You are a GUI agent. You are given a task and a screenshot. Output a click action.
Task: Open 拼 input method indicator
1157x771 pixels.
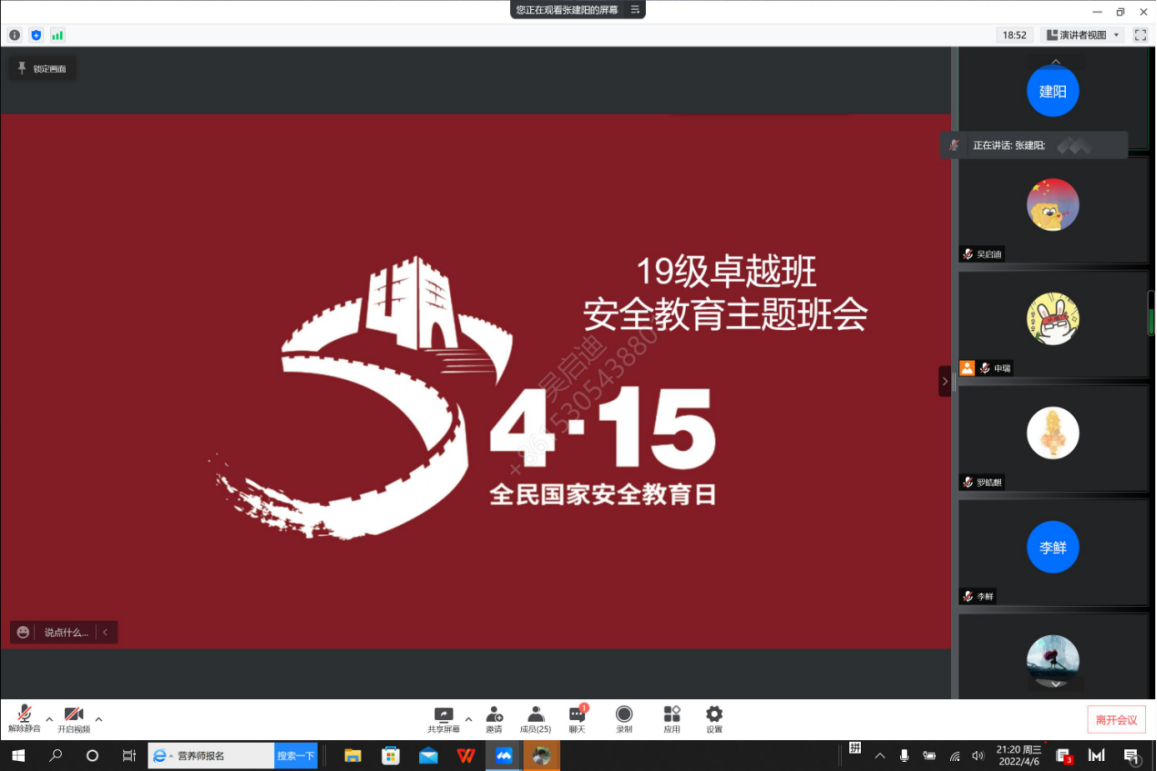[x=855, y=748]
